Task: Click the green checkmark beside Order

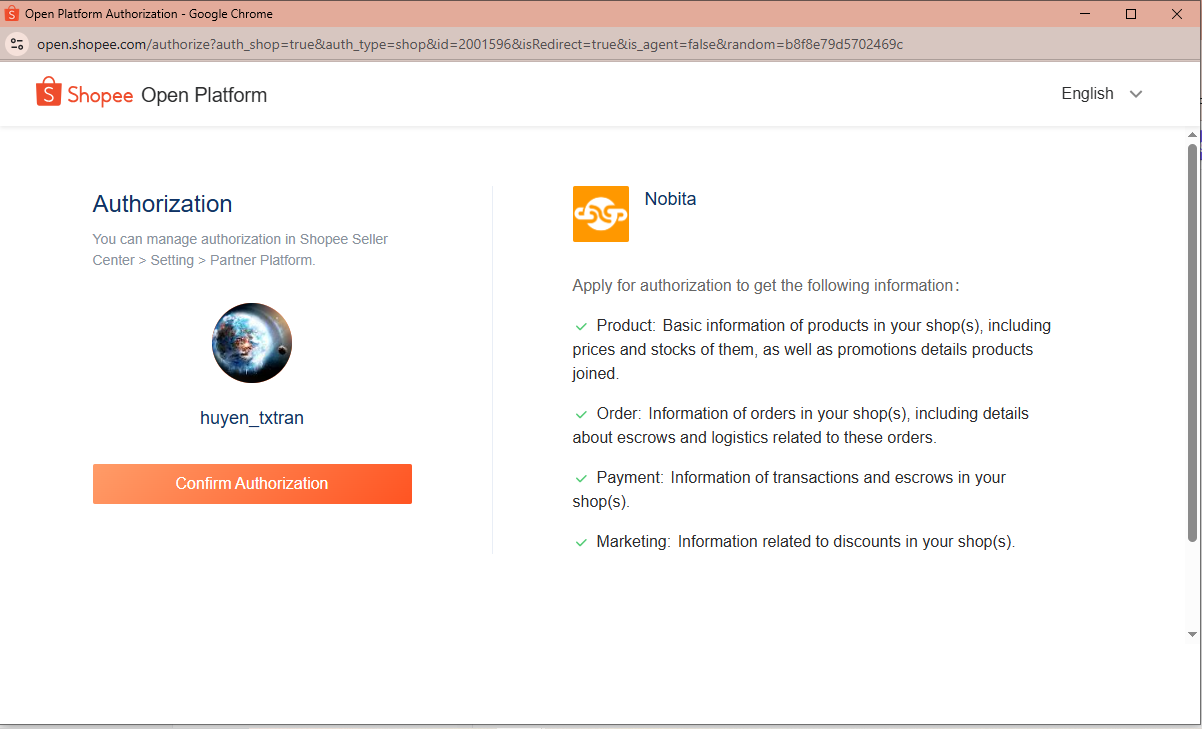Action: [581, 414]
